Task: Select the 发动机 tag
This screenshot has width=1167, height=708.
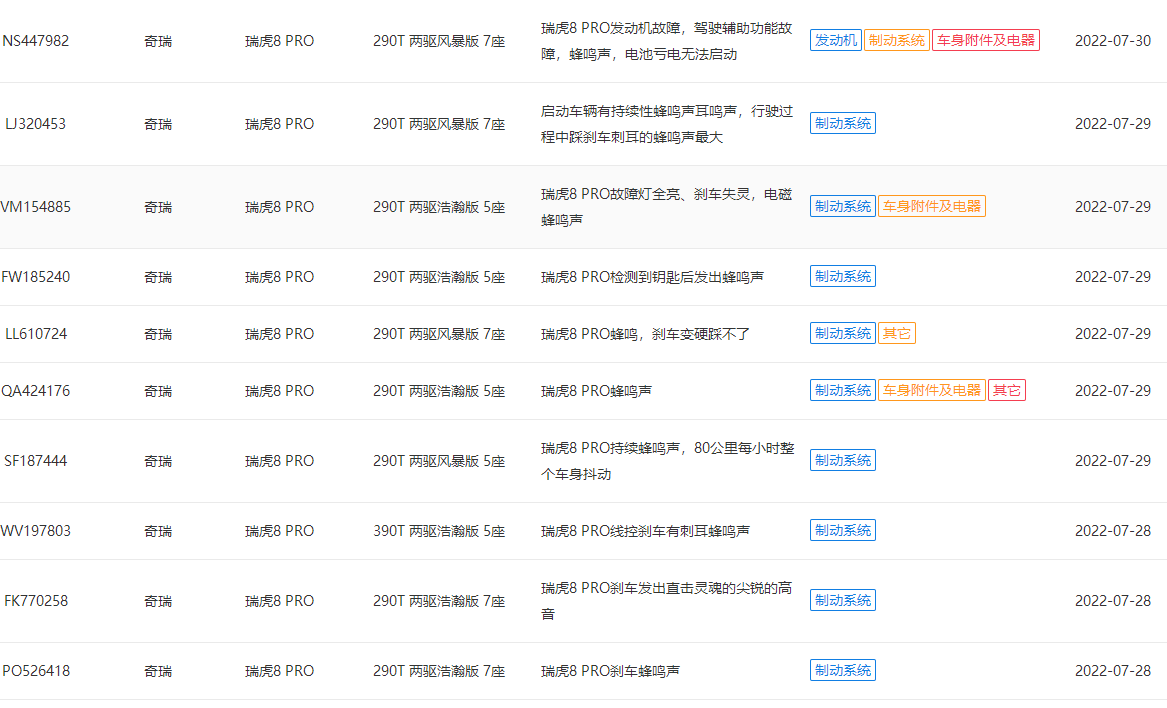Action: tap(835, 41)
